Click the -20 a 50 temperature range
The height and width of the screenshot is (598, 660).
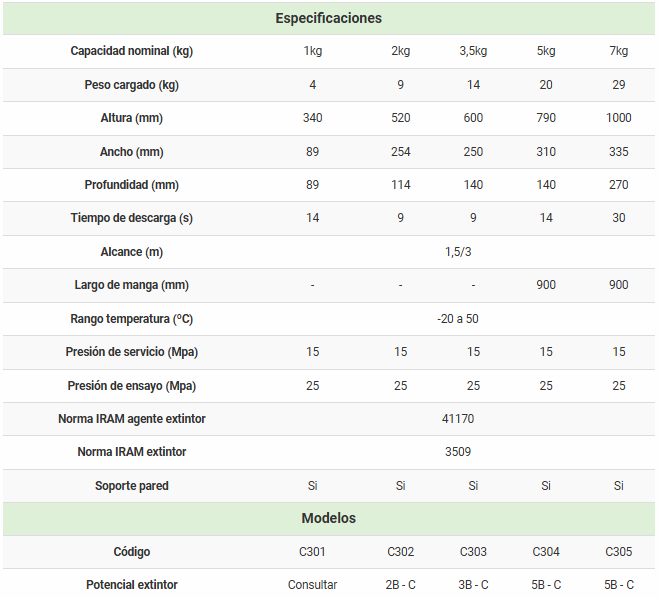458,318
